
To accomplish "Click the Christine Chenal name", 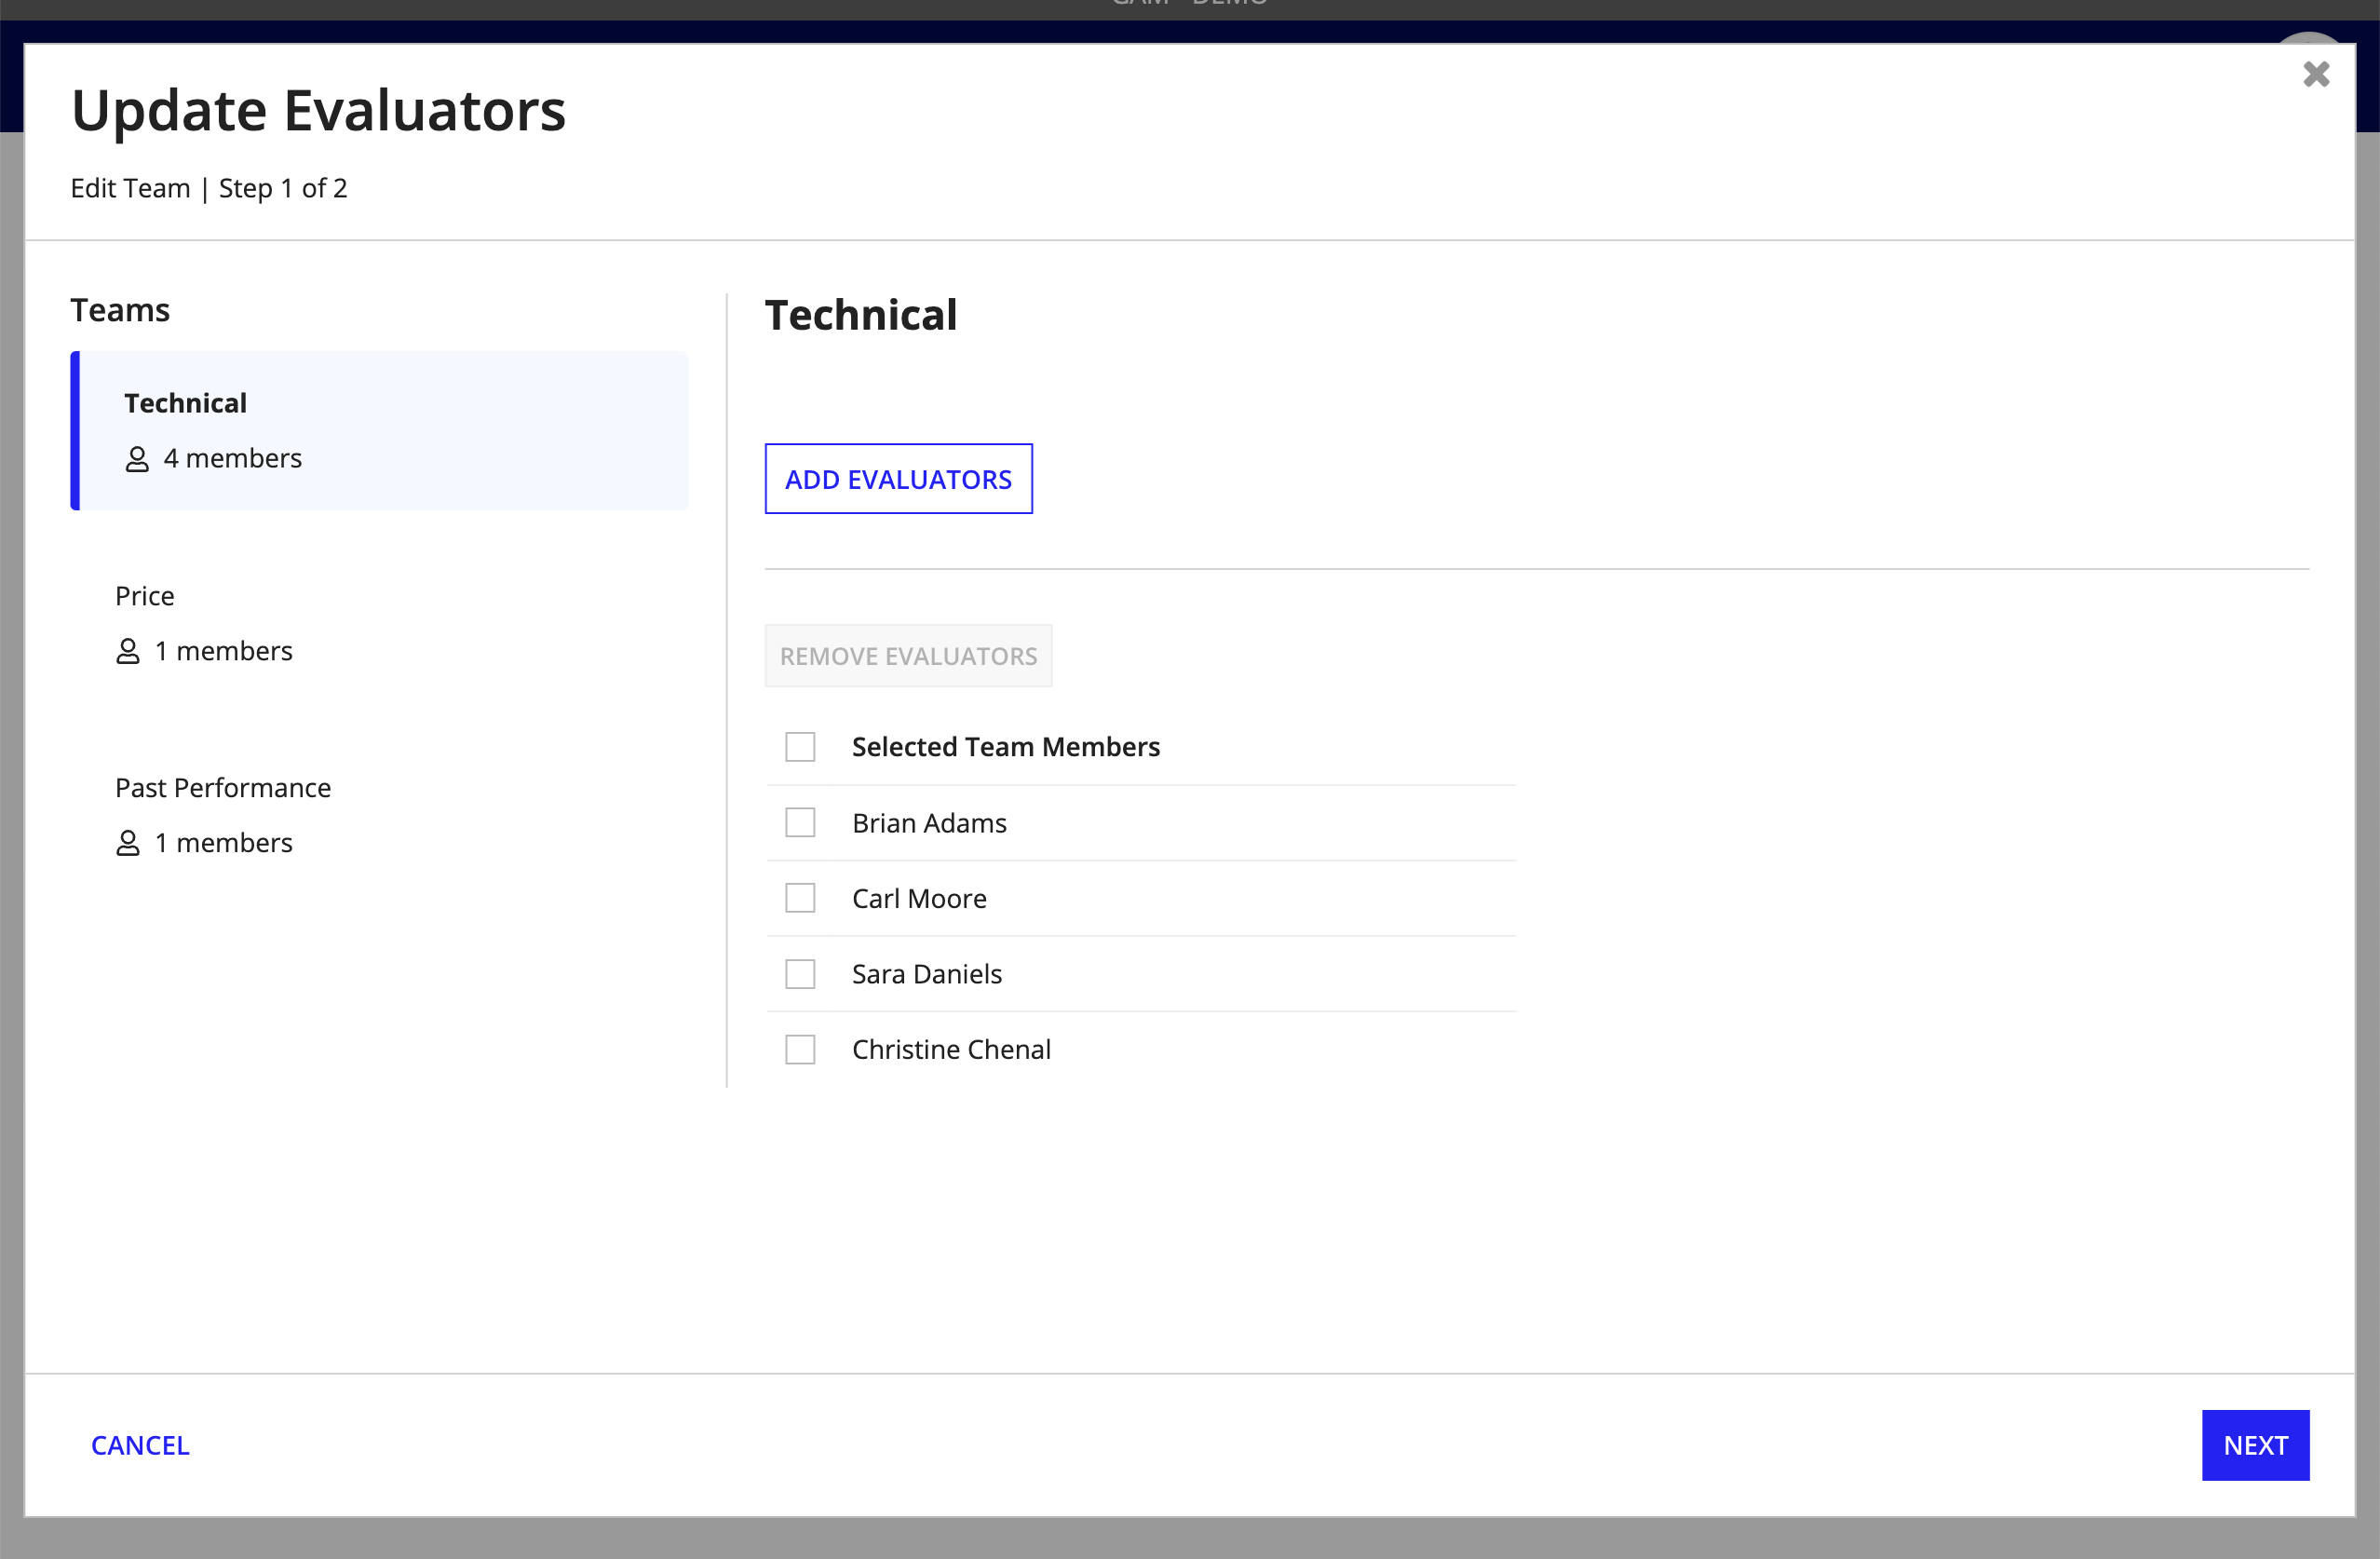I will pos(951,1049).
